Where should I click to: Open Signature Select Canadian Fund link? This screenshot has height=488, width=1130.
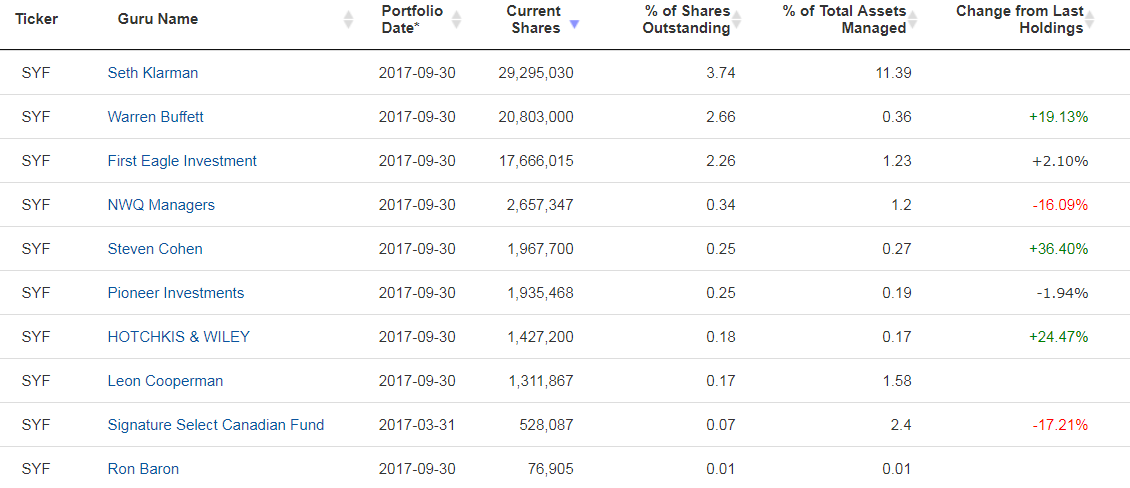pos(216,425)
